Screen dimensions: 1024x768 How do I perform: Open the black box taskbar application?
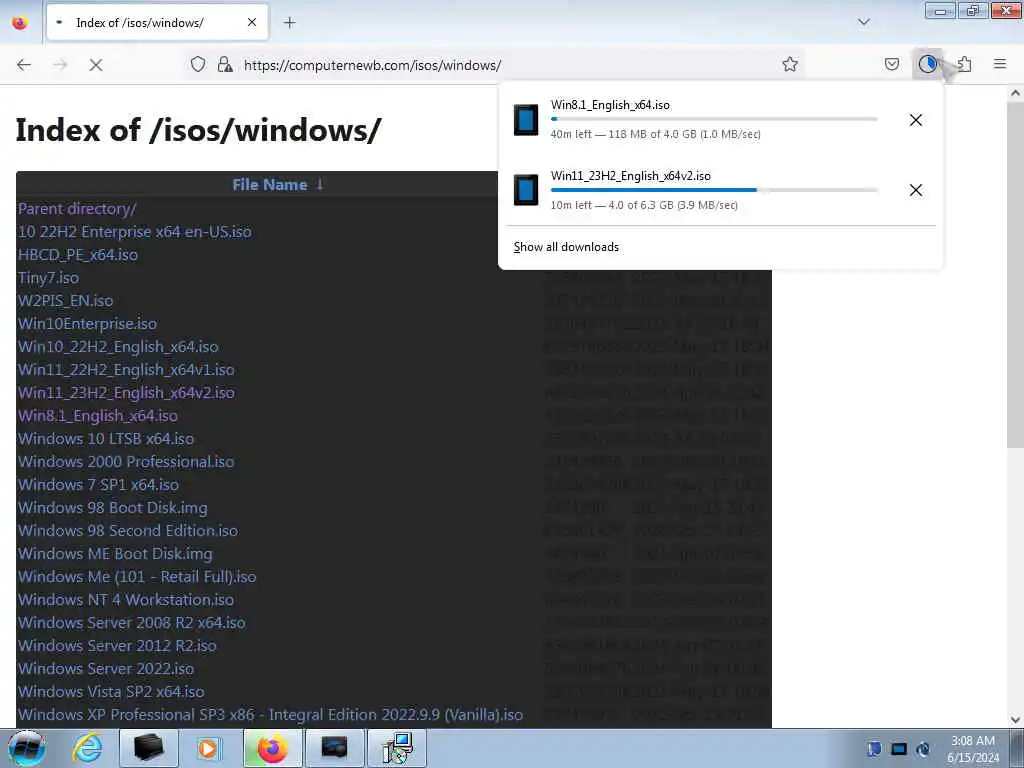148,748
